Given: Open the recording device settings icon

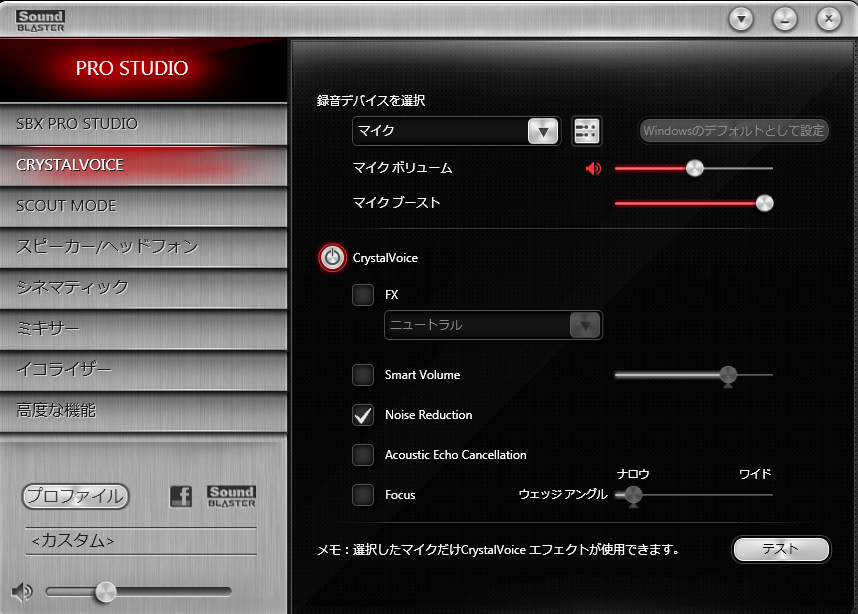Looking at the screenshot, I should pos(587,131).
